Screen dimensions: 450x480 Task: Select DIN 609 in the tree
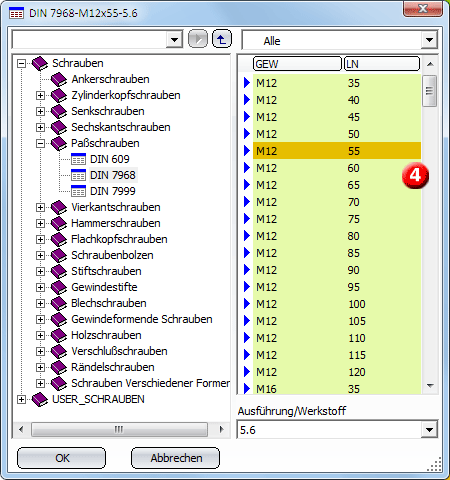click(110, 159)
